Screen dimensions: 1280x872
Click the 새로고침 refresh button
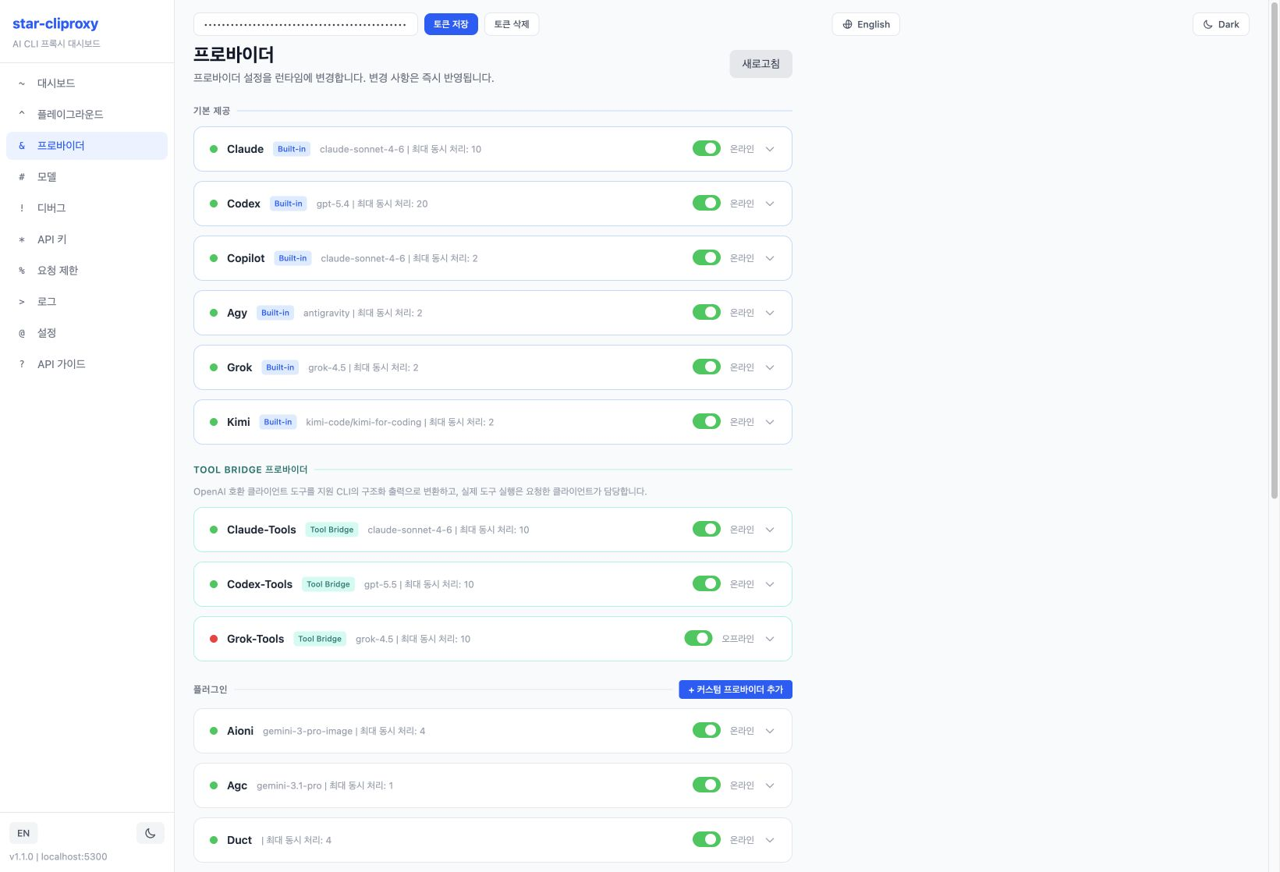(761, 64)
